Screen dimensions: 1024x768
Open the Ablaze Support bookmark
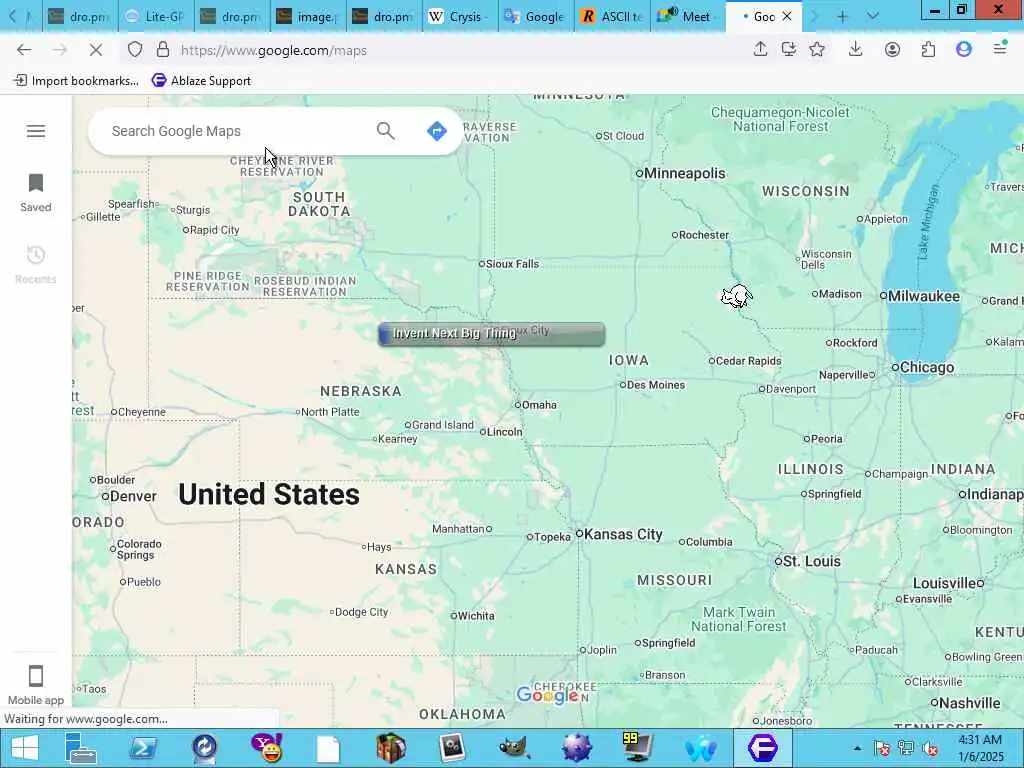[x=201, y=80]
